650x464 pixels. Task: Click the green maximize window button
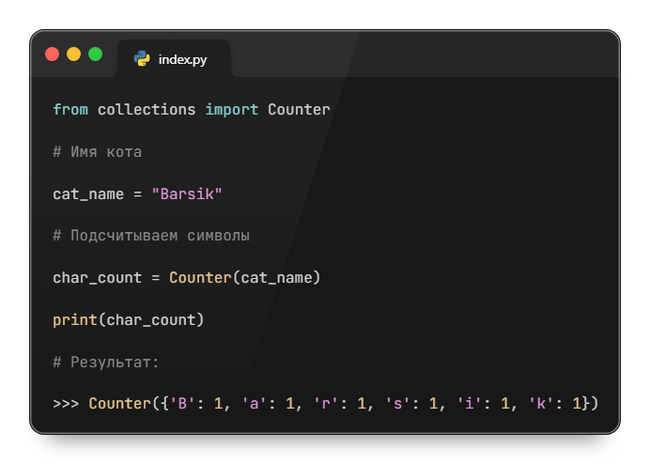[x=96, y=54]
